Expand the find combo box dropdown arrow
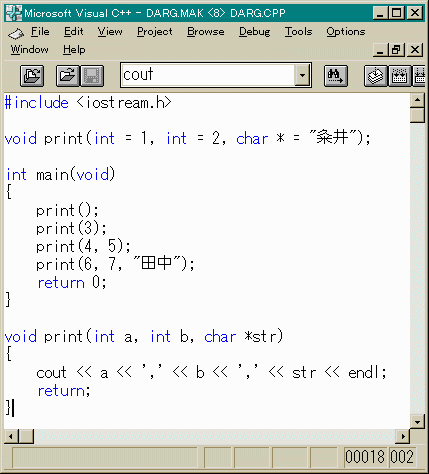This screenshot has height=474, width=429. [x=302, y=75]
